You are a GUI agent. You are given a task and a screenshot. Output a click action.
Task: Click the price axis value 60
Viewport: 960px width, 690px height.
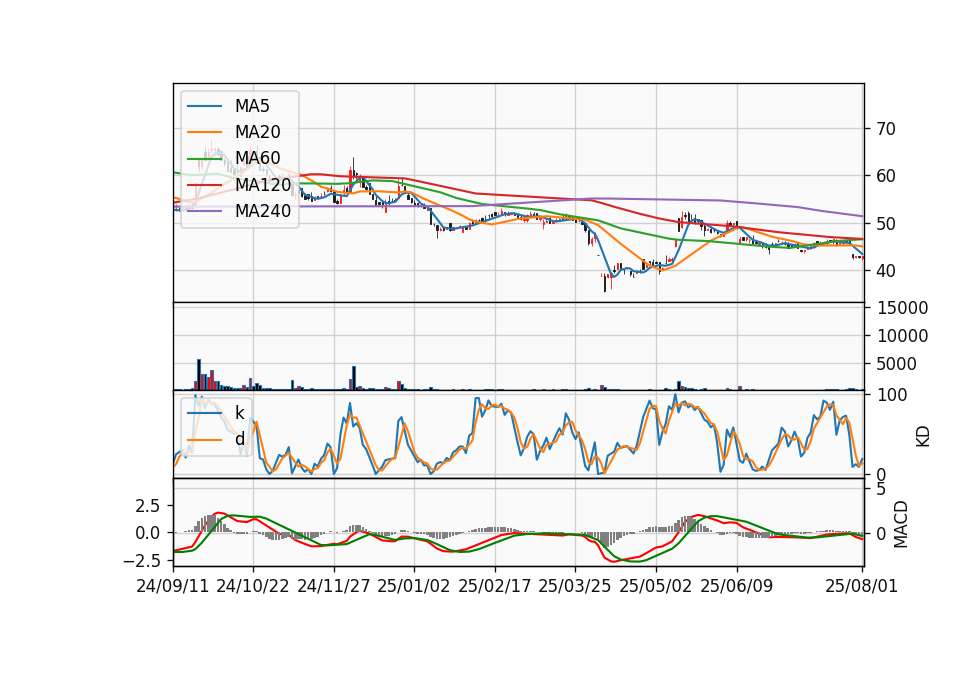(885, 176)
